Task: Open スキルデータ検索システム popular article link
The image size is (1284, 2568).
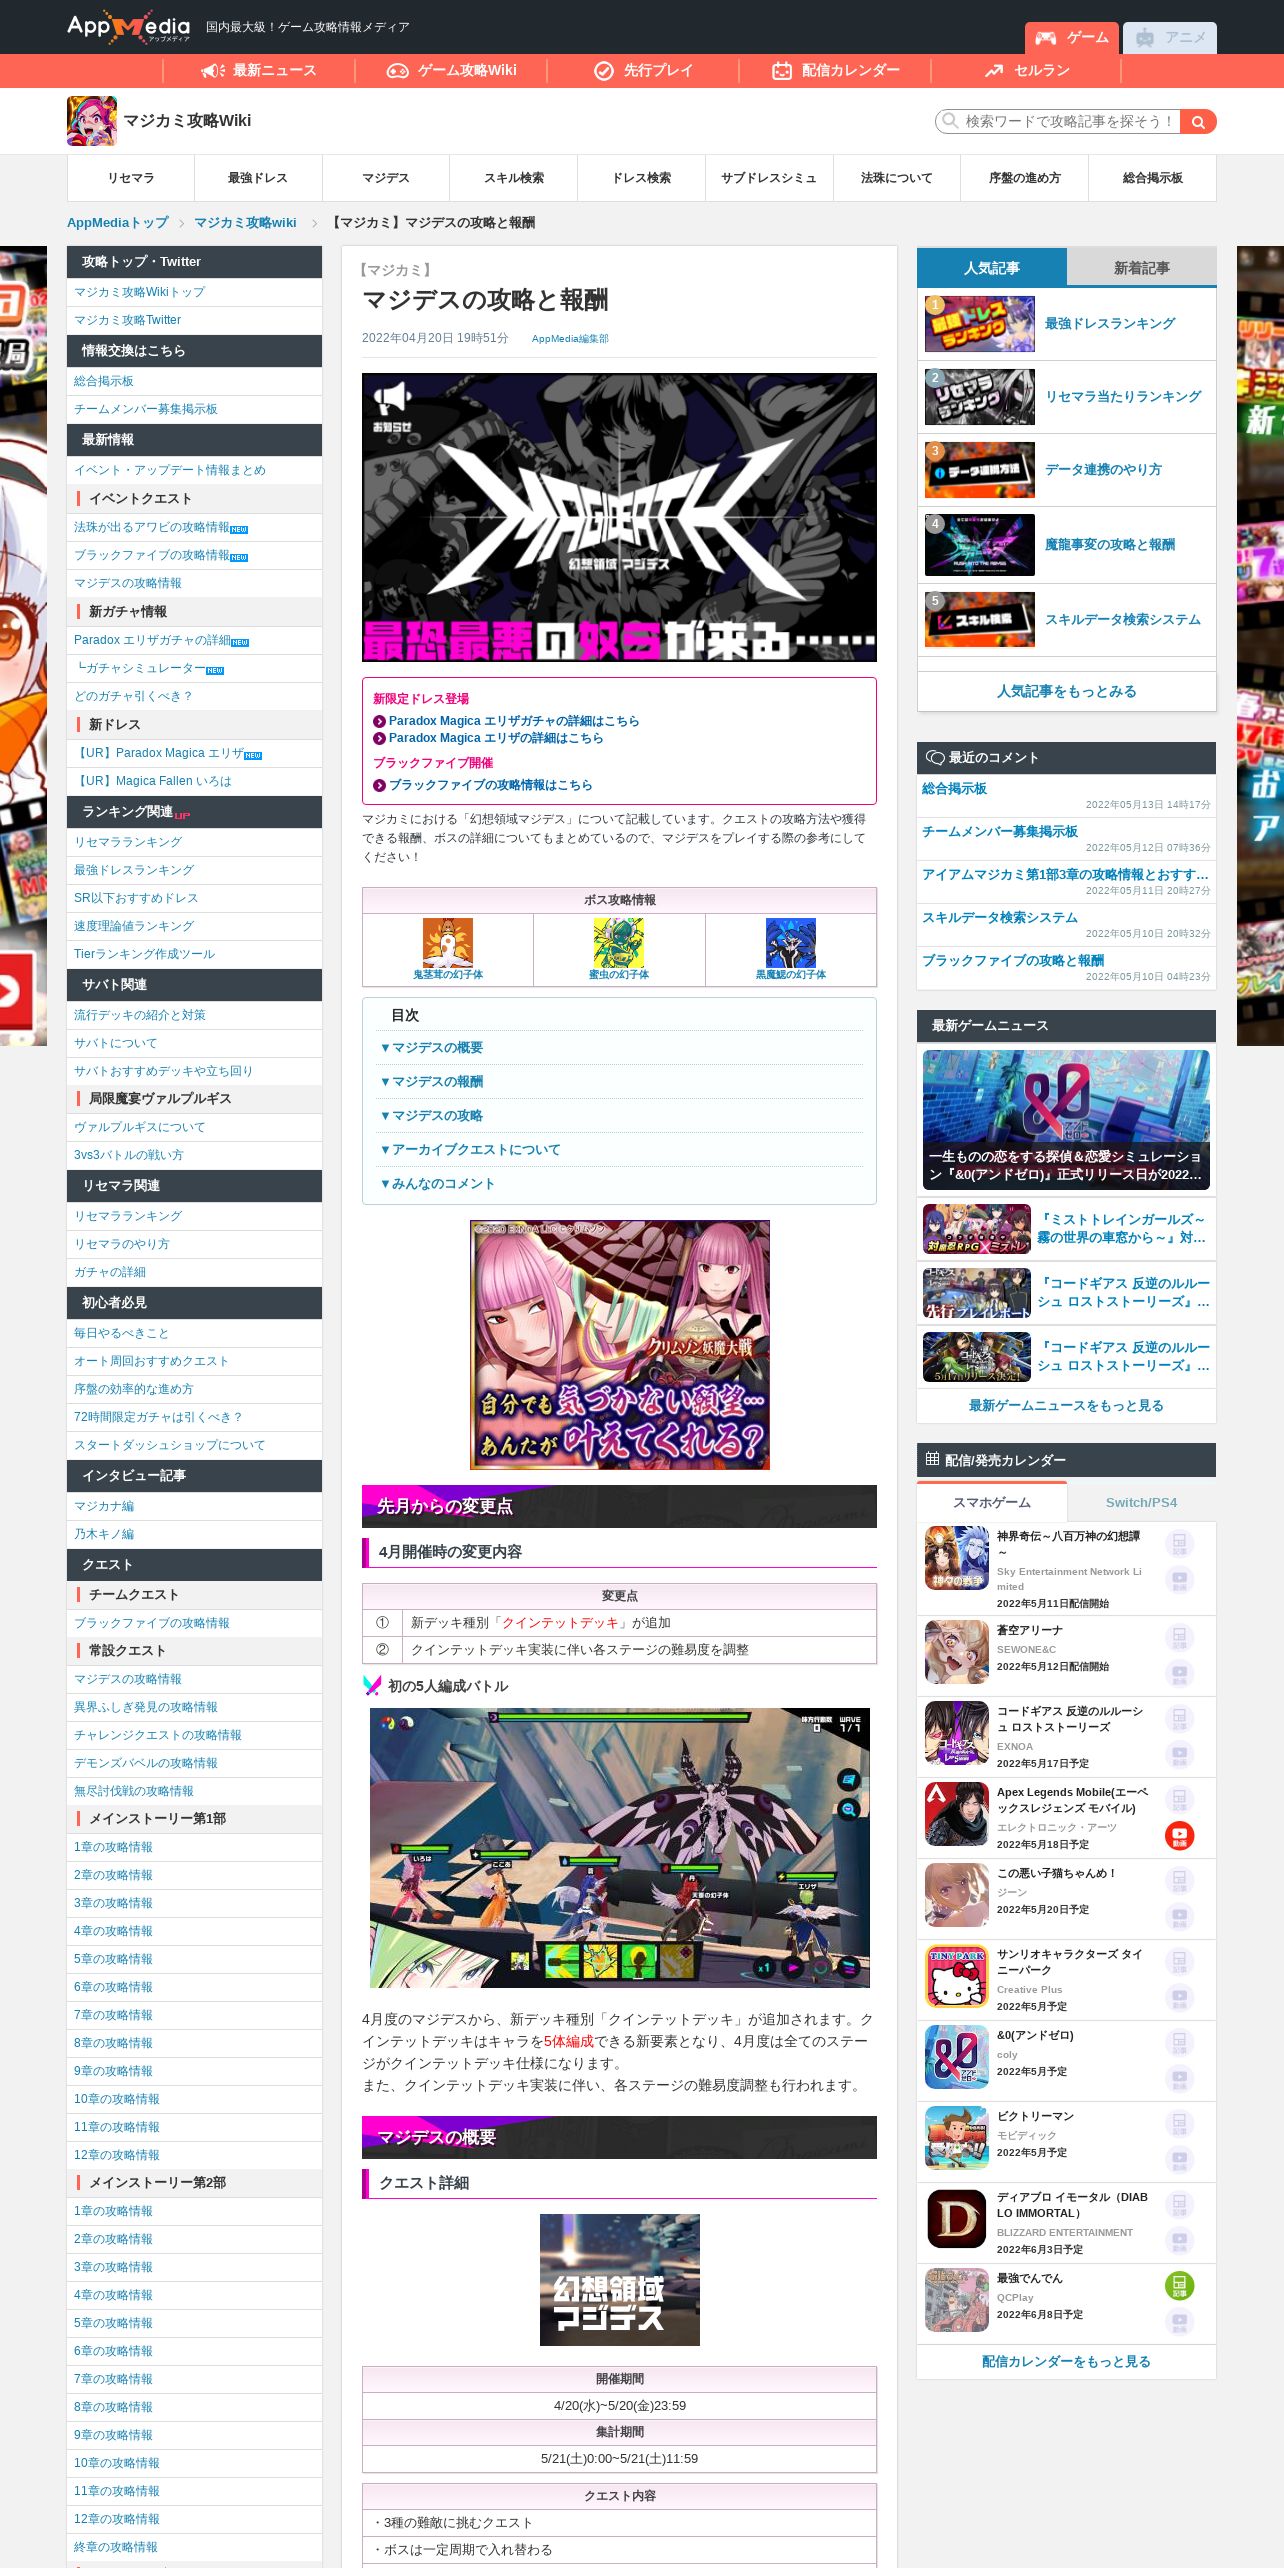Action: point(1122,619)
